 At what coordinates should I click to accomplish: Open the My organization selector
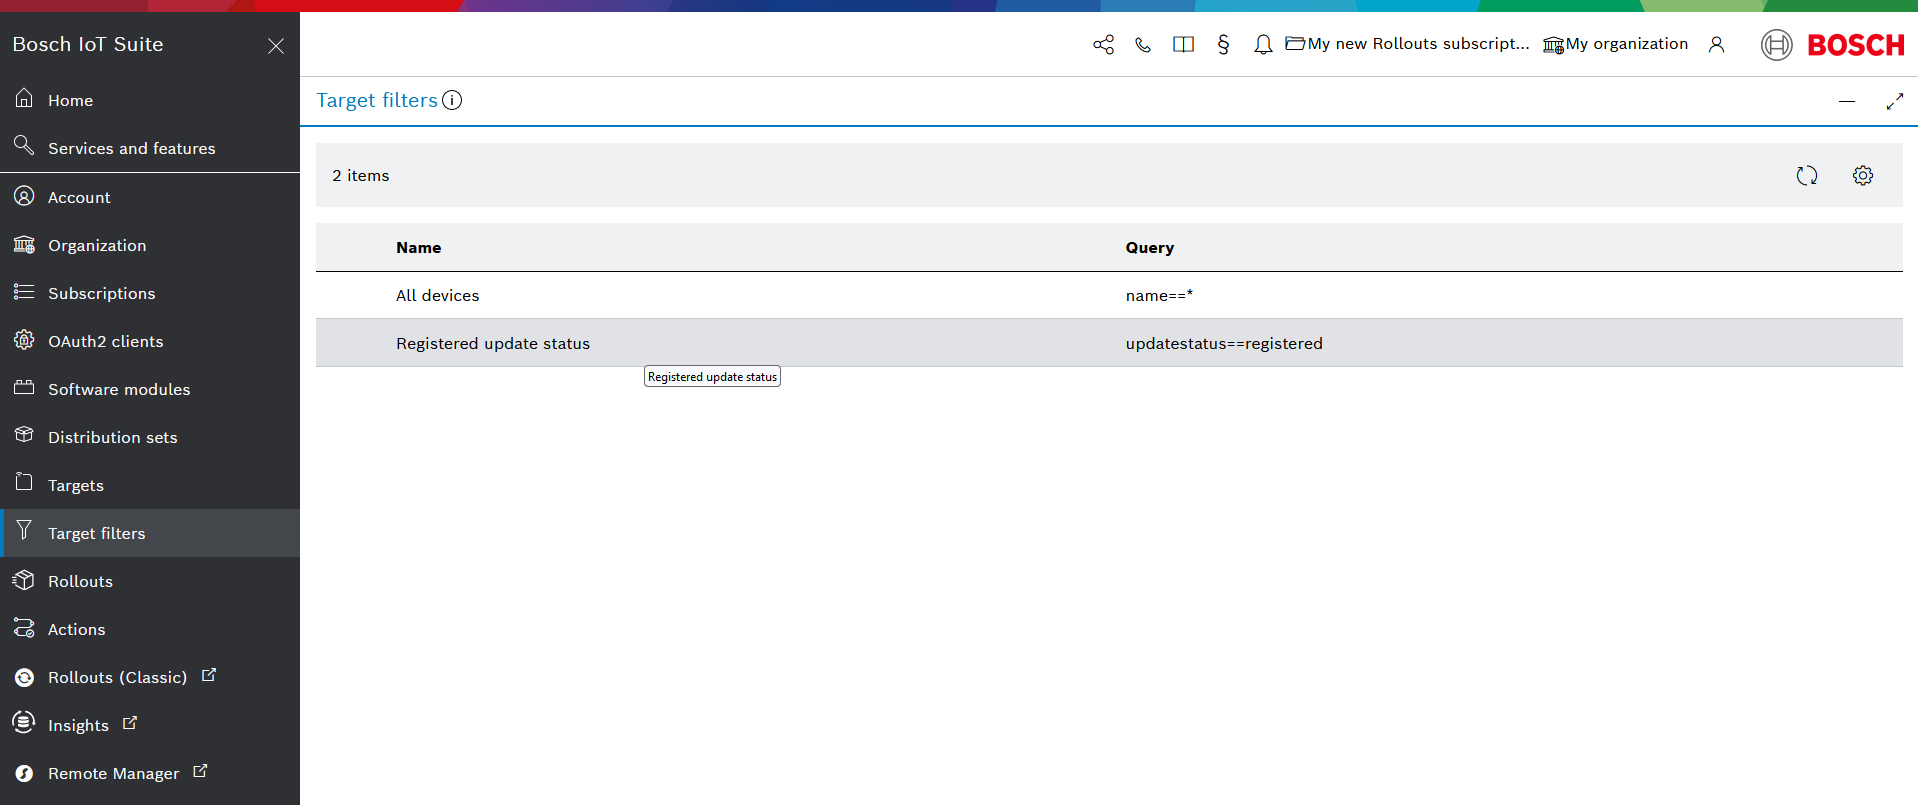click(x=1615, y=44)
